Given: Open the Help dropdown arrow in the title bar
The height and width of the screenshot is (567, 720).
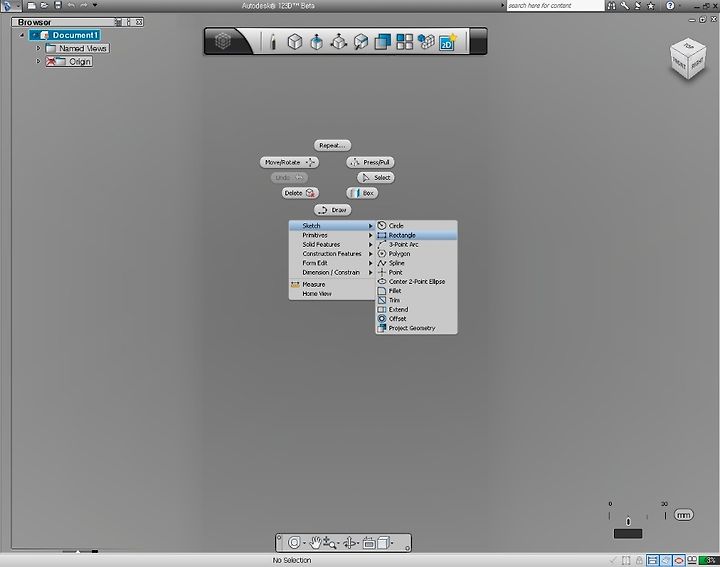Looking at the screenshot, I should click(680, 6).
